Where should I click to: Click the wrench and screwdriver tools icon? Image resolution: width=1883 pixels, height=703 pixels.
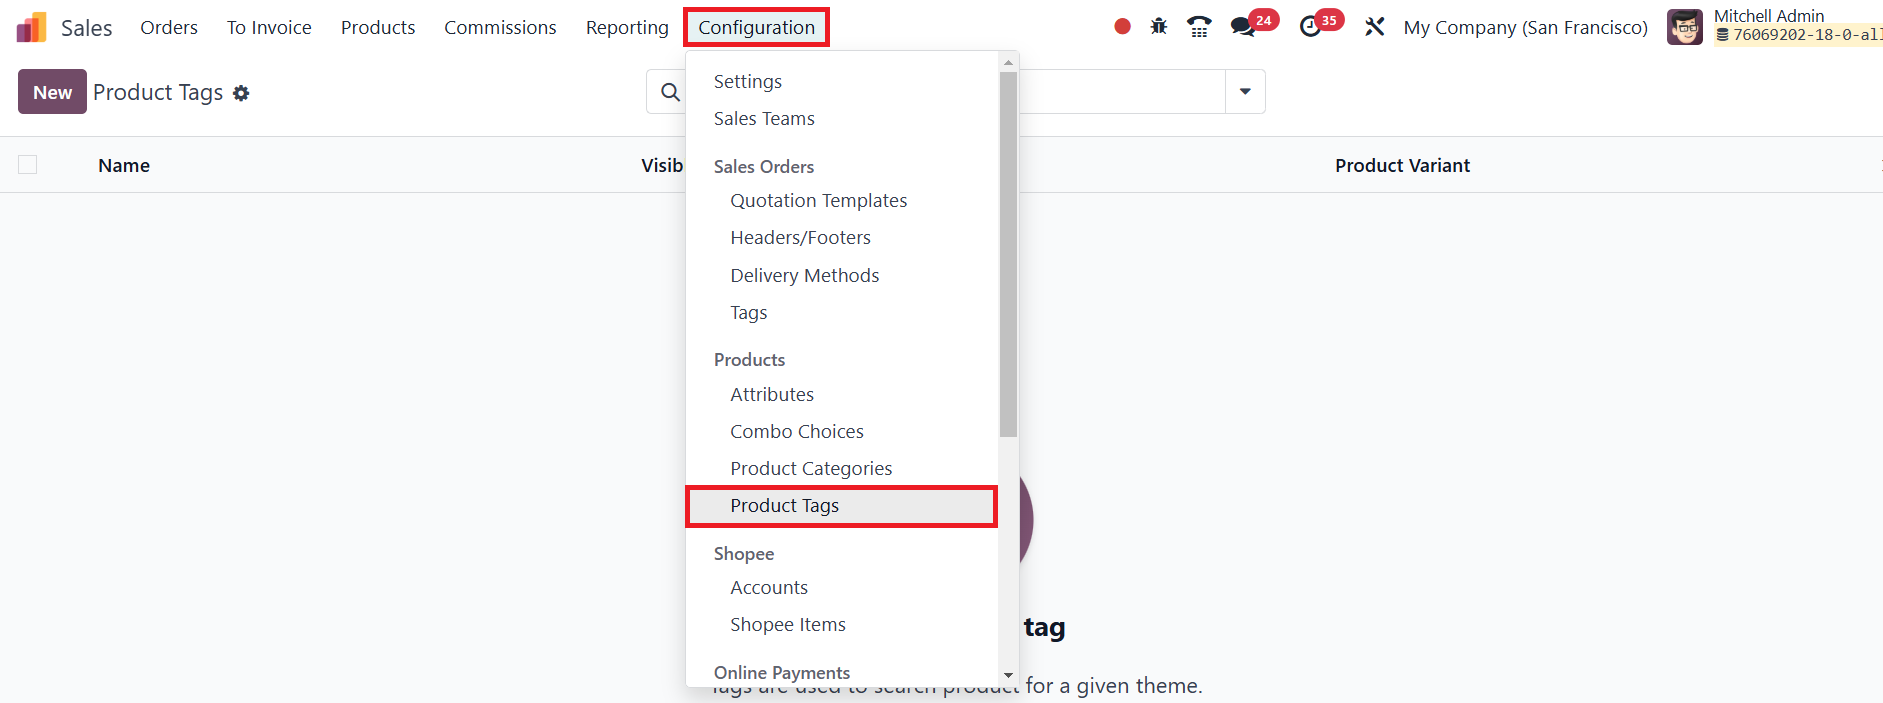(x=1375, y=27)
